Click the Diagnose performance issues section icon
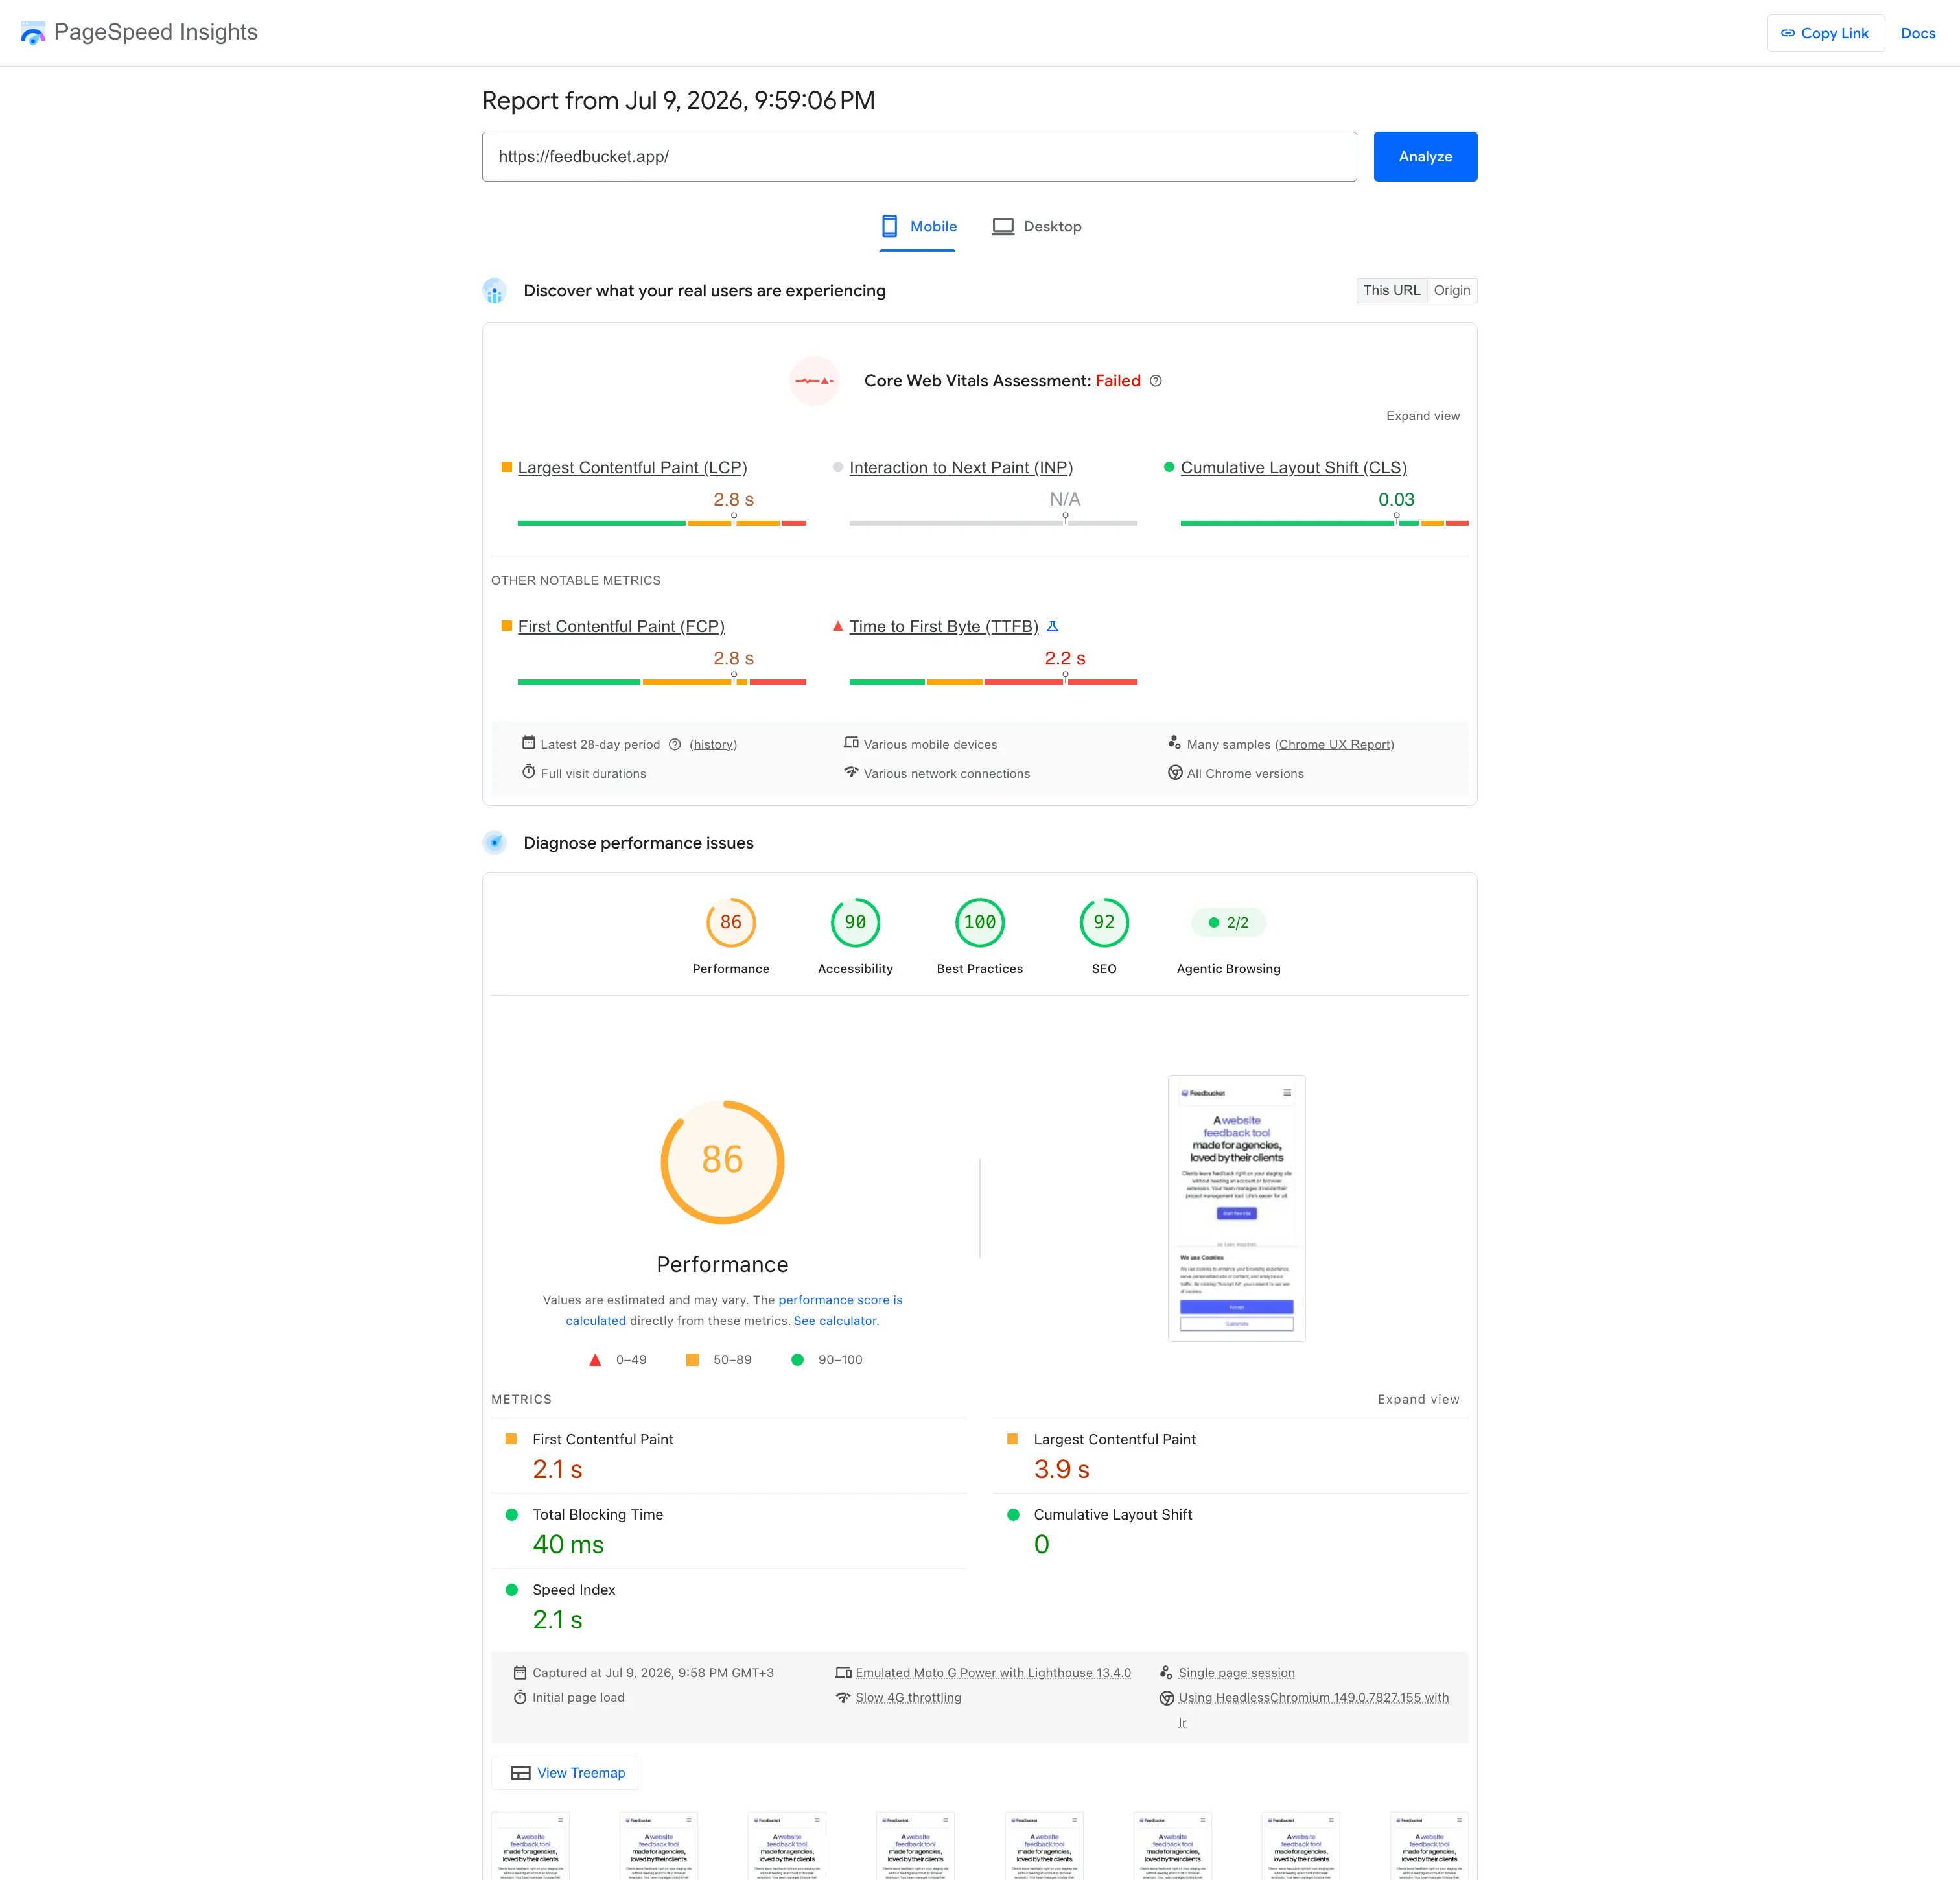Image resolution: width=1960 pixels, height=1880 pixels. (x=494, y=843)
